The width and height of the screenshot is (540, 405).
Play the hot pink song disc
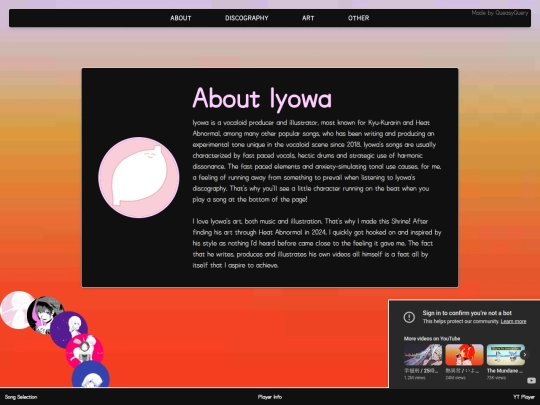pyautogui.click(x=85, y=352)
